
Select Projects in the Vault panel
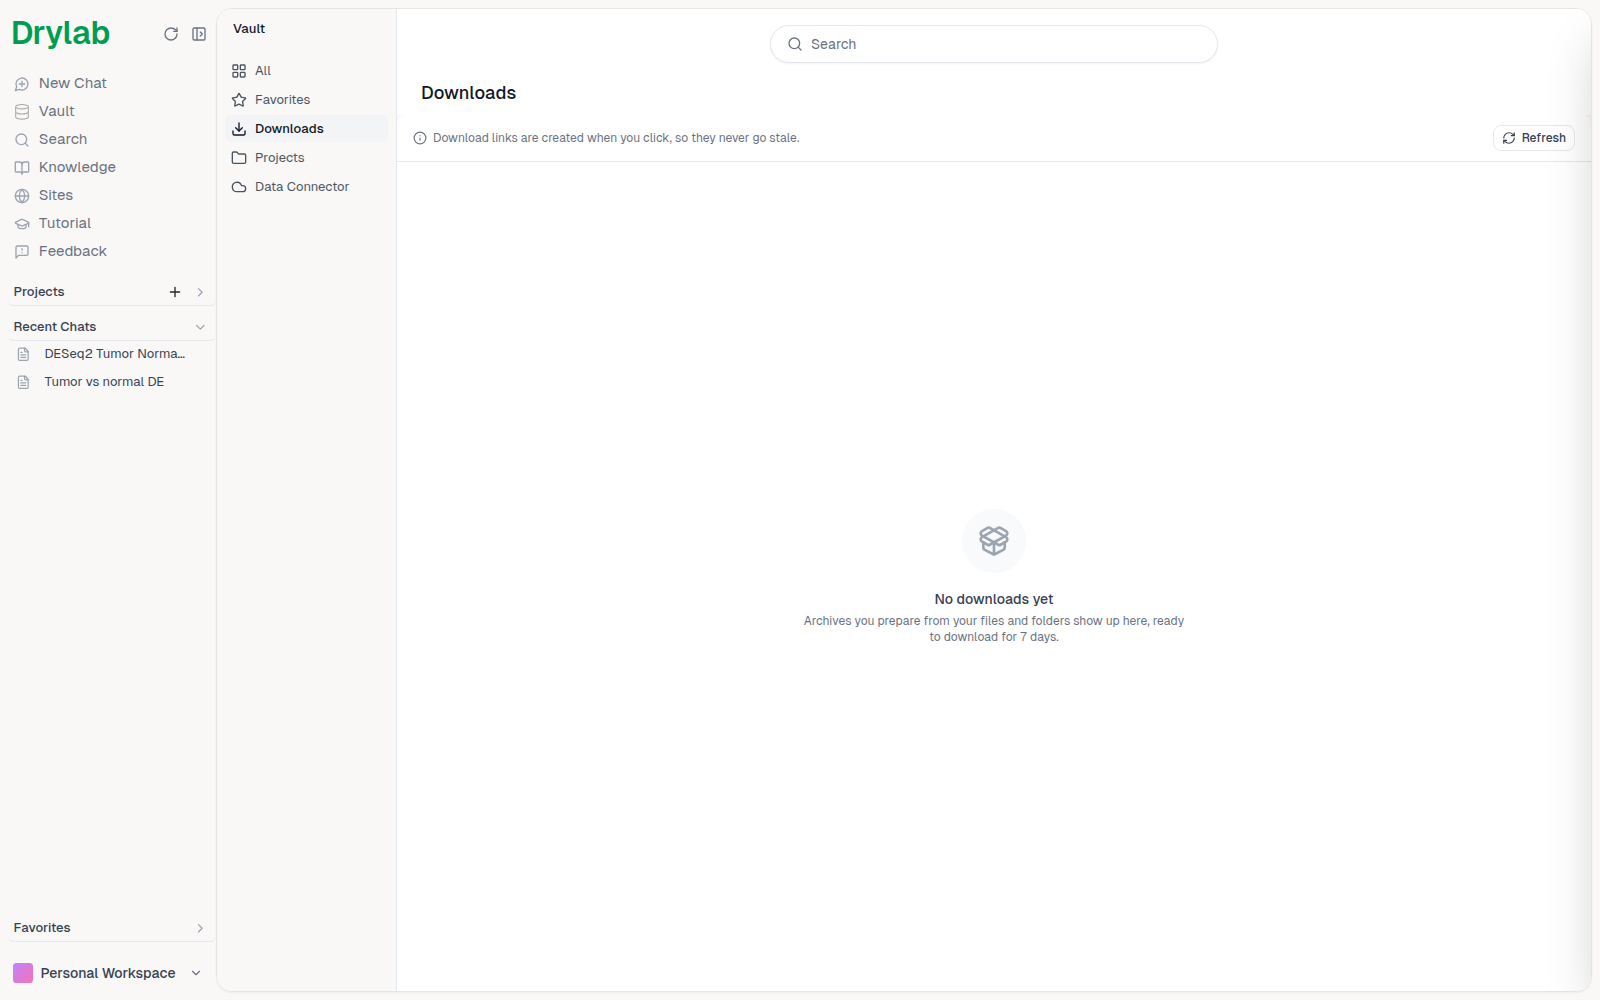(x=306, y=158)
